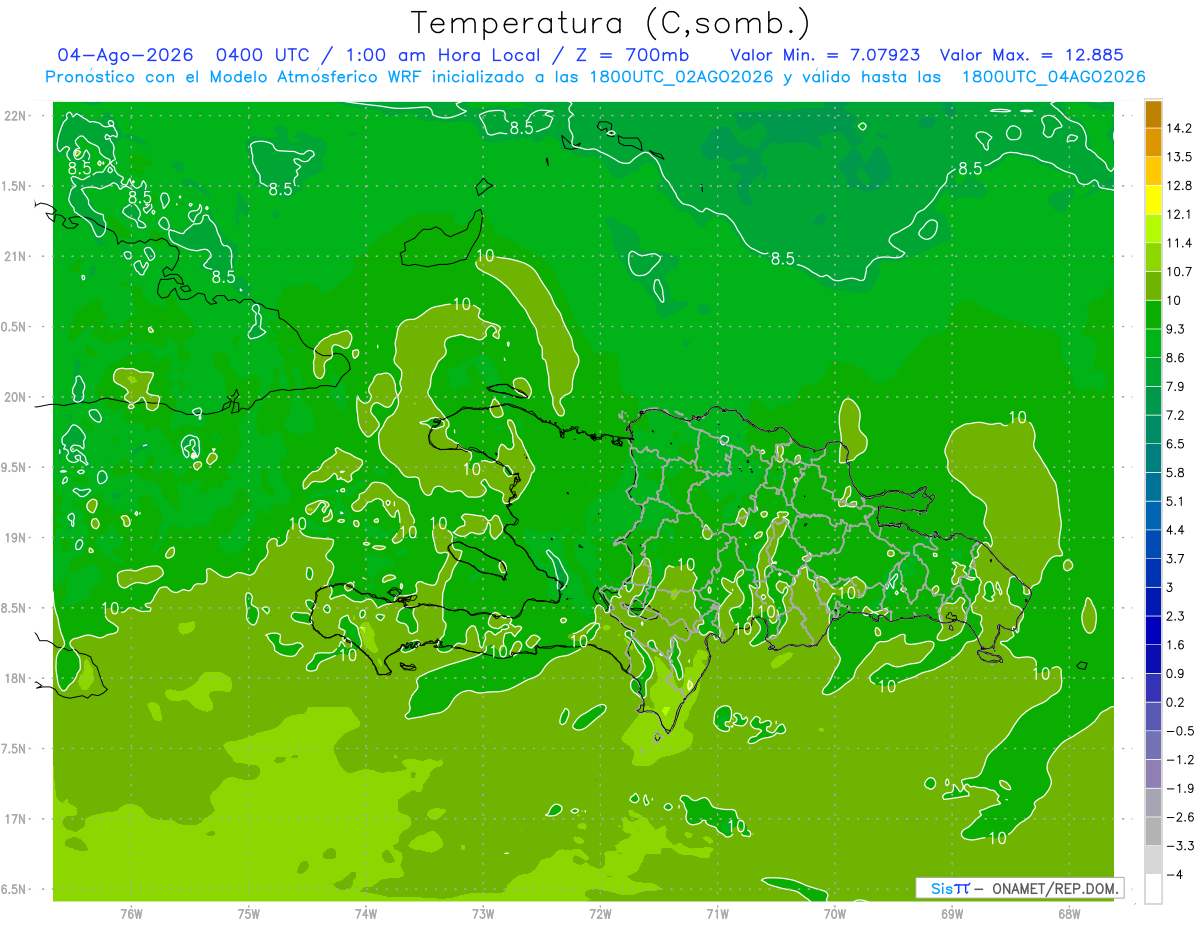Click the 14.2 colorbar value
1200x927 pixels.
click(x=1179, y=128)
